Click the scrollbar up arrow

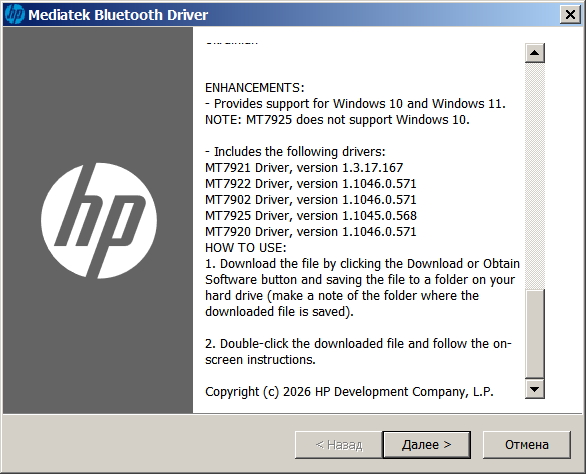534,53
